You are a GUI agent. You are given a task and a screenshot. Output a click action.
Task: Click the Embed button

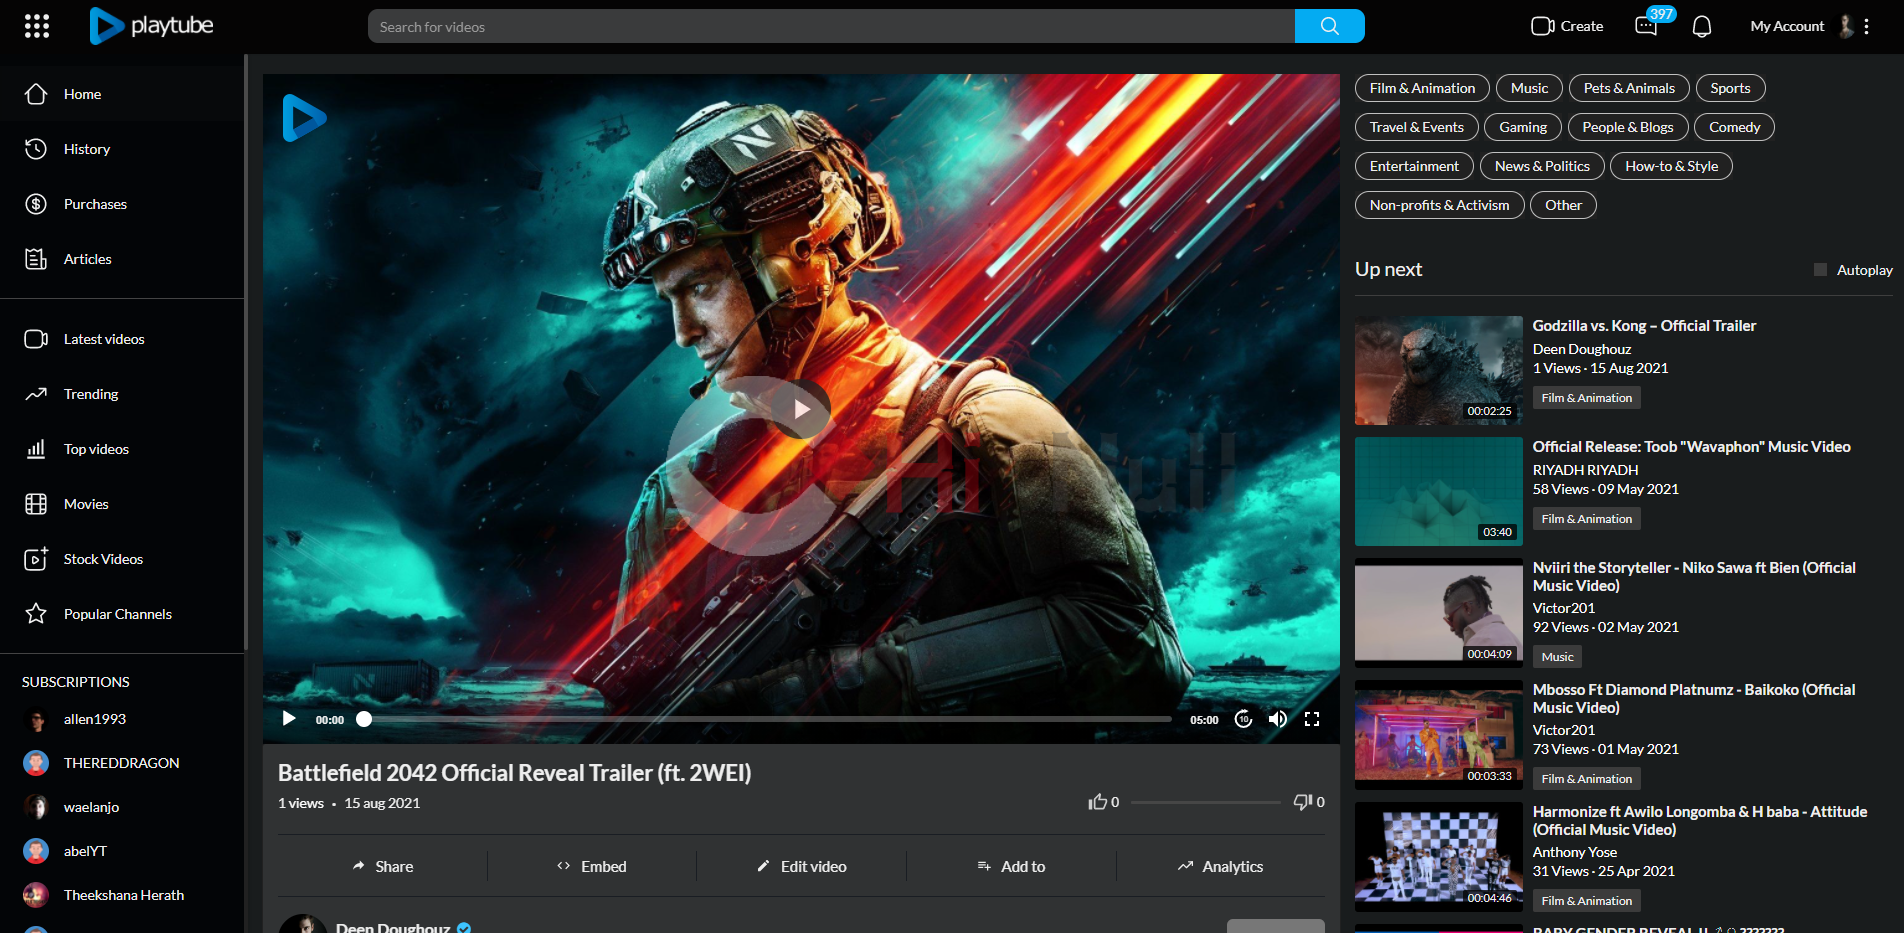[x=592, y=866]
